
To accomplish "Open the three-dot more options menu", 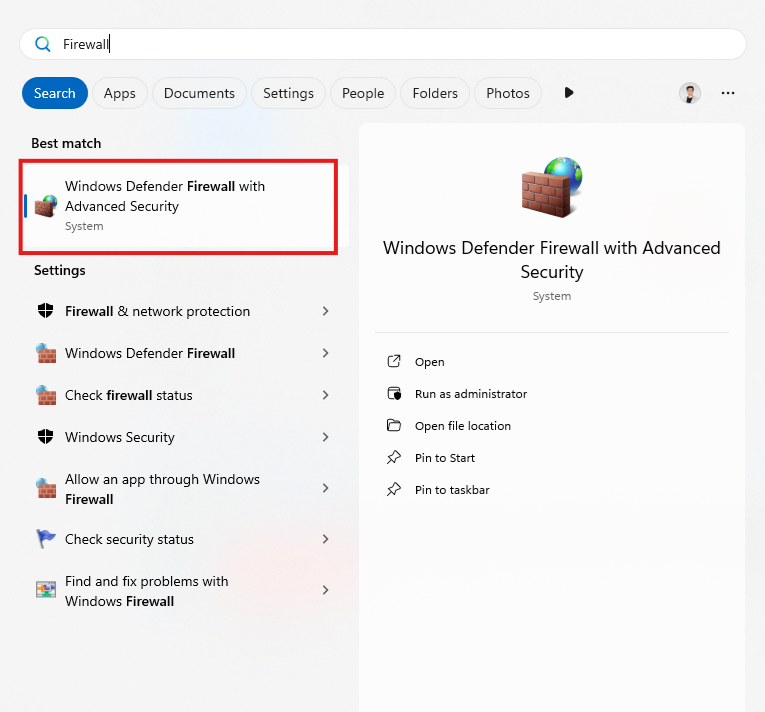I will 728,93.
